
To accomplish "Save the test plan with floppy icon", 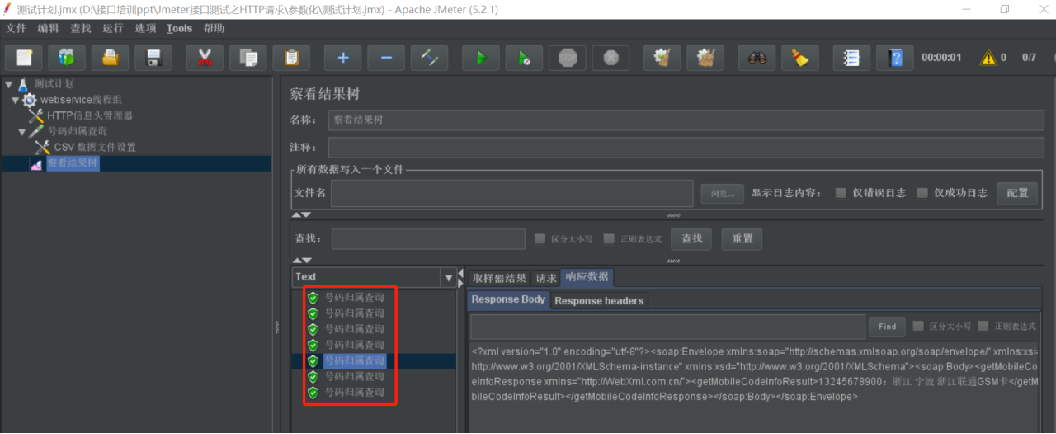I will click(x=153, y=58).
